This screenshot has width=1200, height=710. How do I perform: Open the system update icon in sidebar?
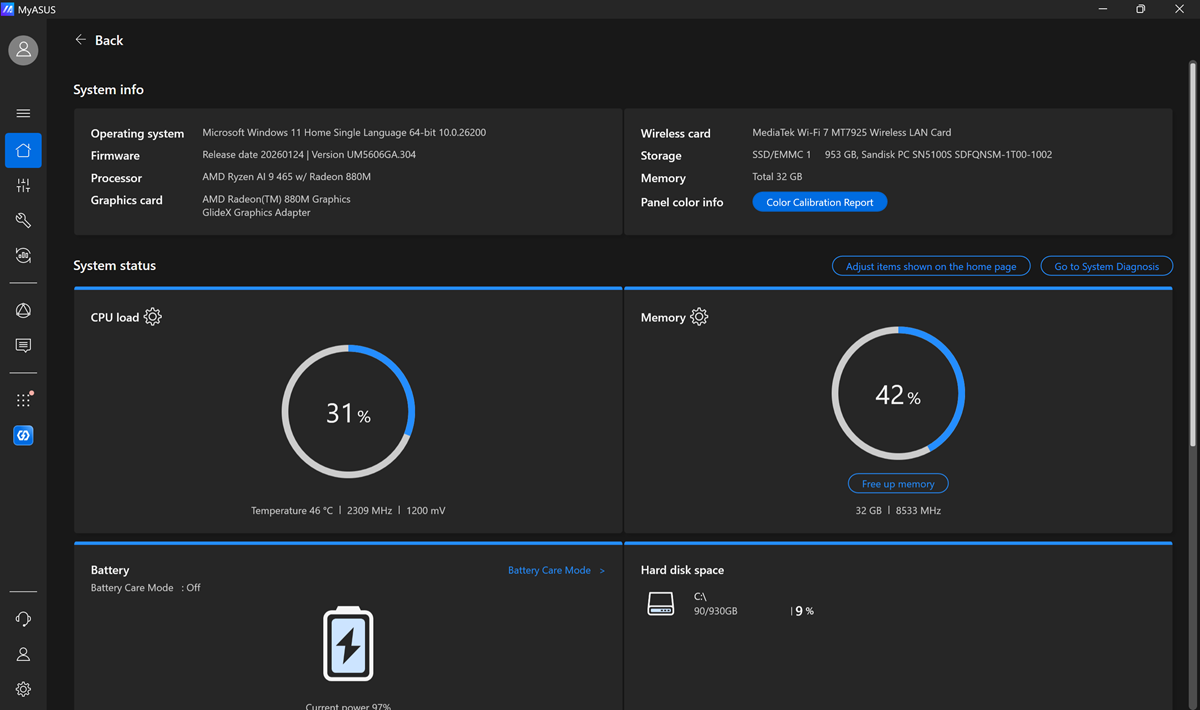(23, 256)
